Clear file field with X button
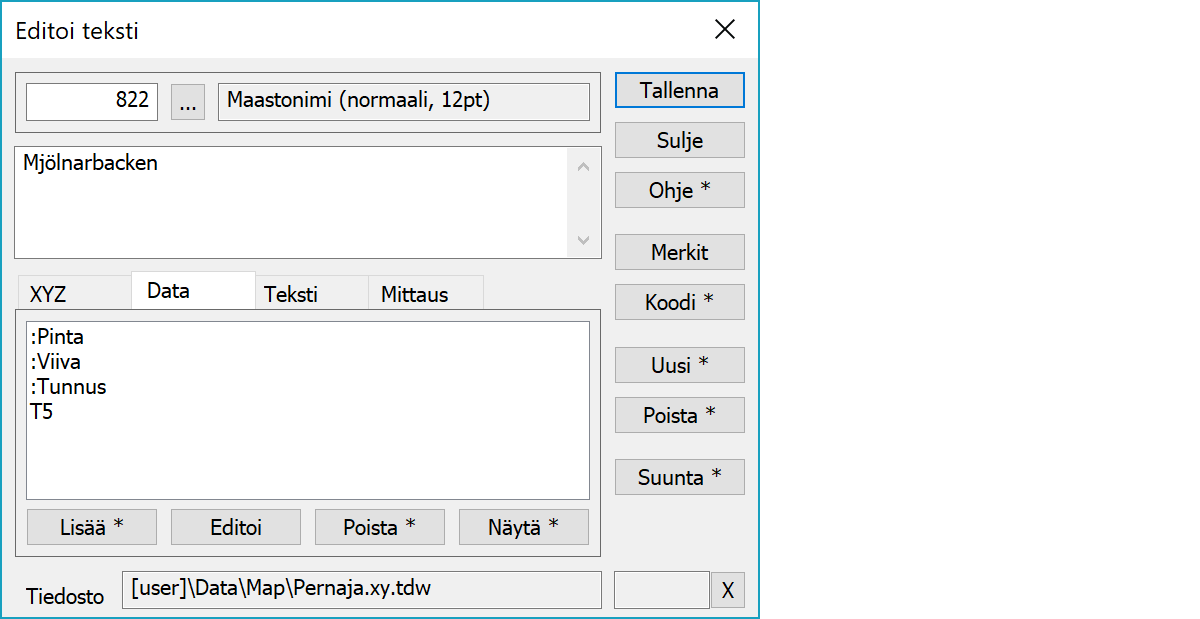Viewport: 1200px width, 619px height. (x=727, y=591)
